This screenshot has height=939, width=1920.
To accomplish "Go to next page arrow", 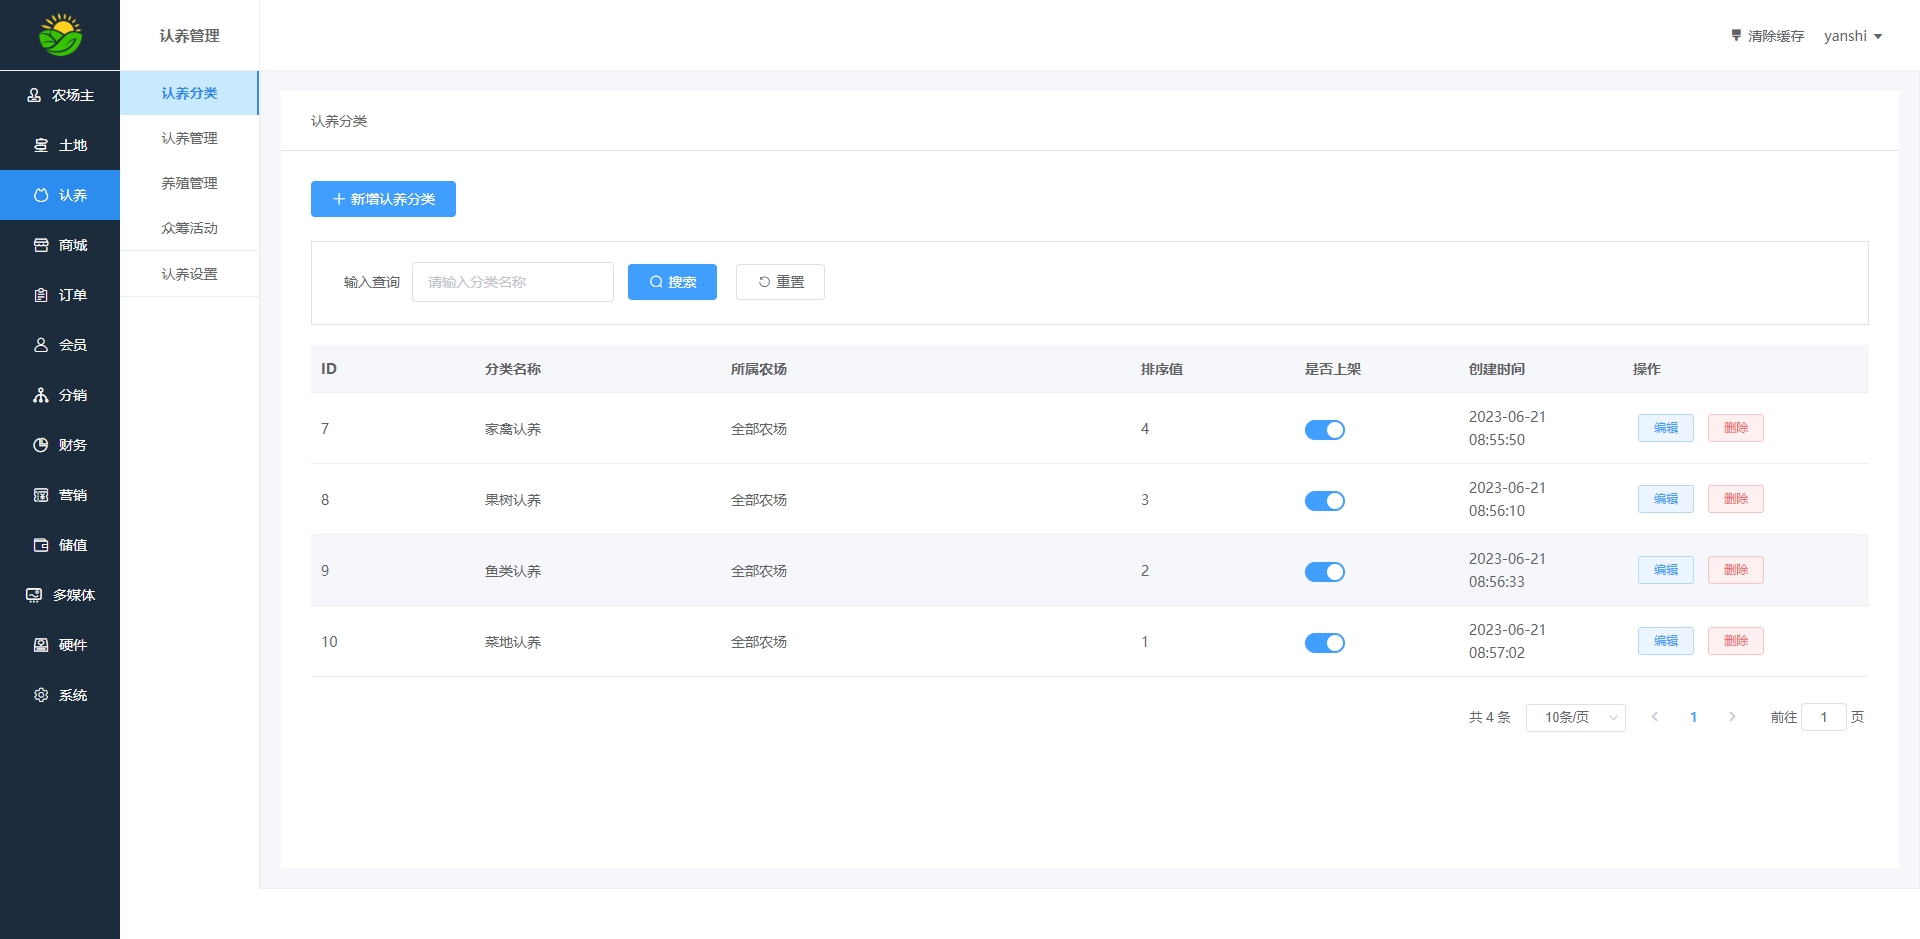I will (1732, 717).
